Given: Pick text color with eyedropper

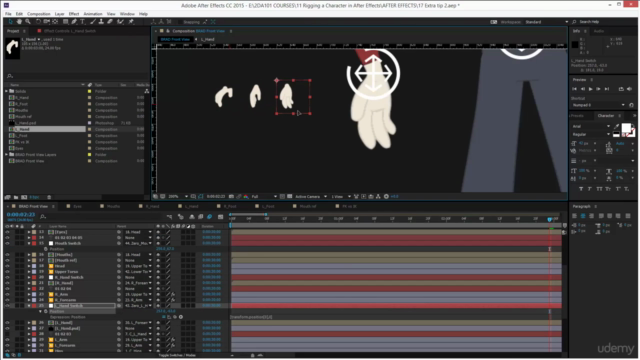Looking at the screenshot, I should 616,127.
